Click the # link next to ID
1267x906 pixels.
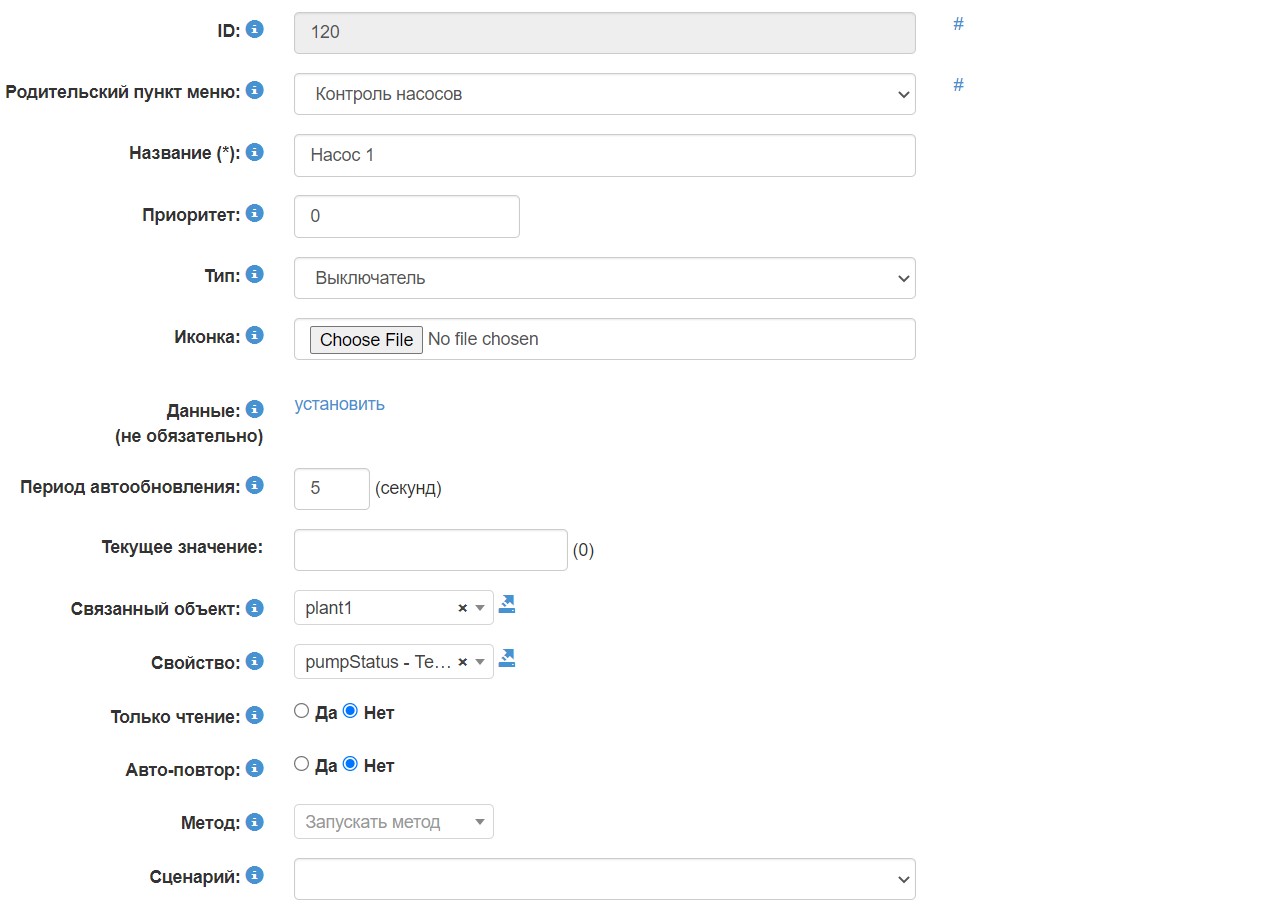[x=958, y=24]
